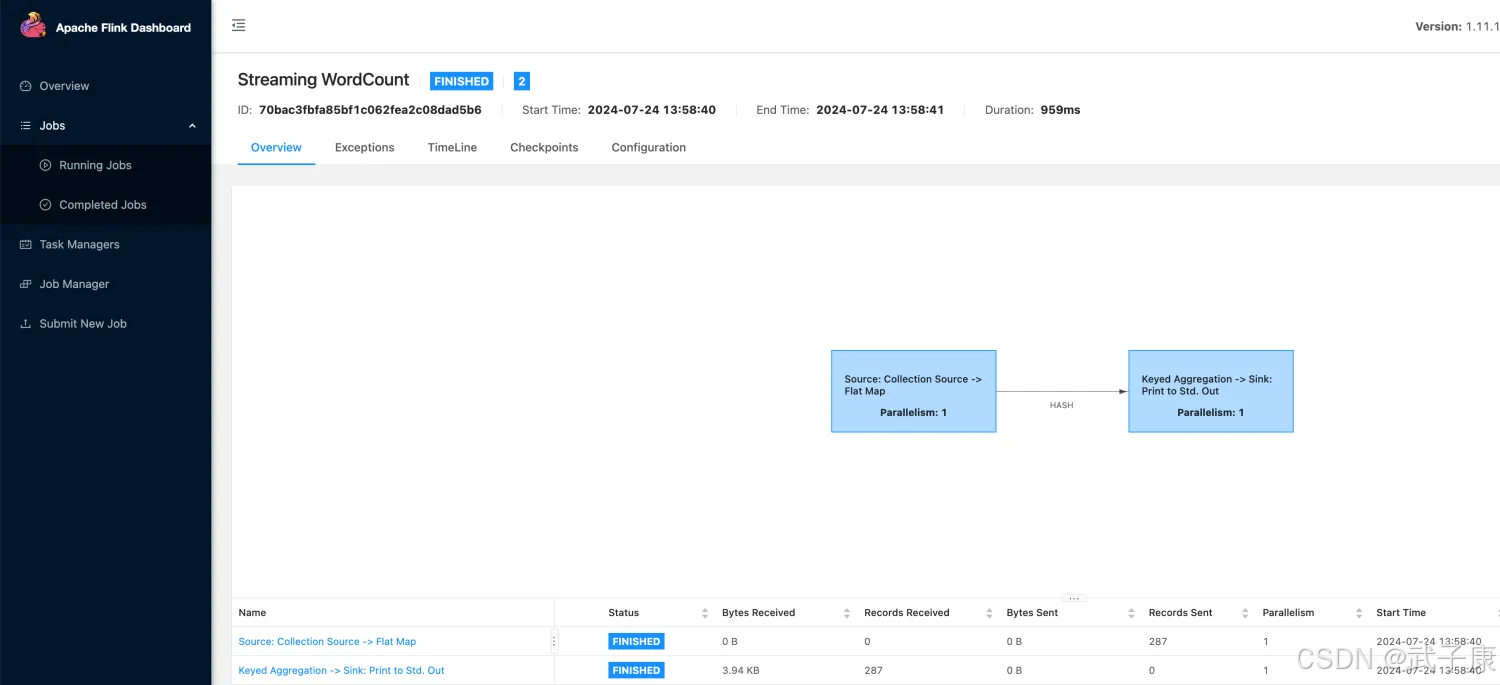Click the blue task count badge 2
The width and height of the screenshot is (1500, 685).
tap(522, 81)
